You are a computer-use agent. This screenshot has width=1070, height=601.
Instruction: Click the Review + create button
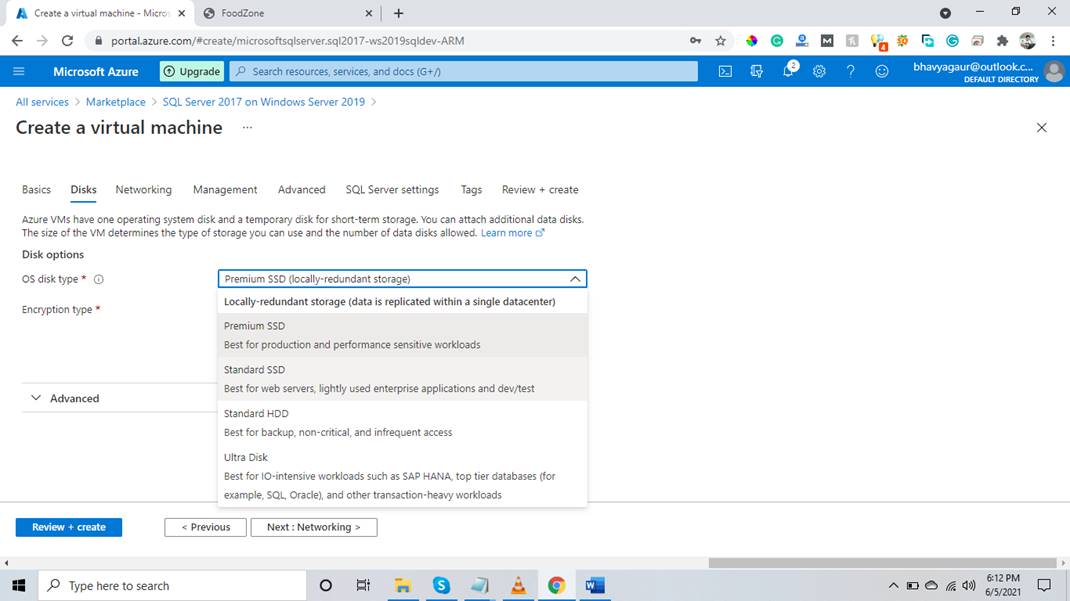coord(68,527)
